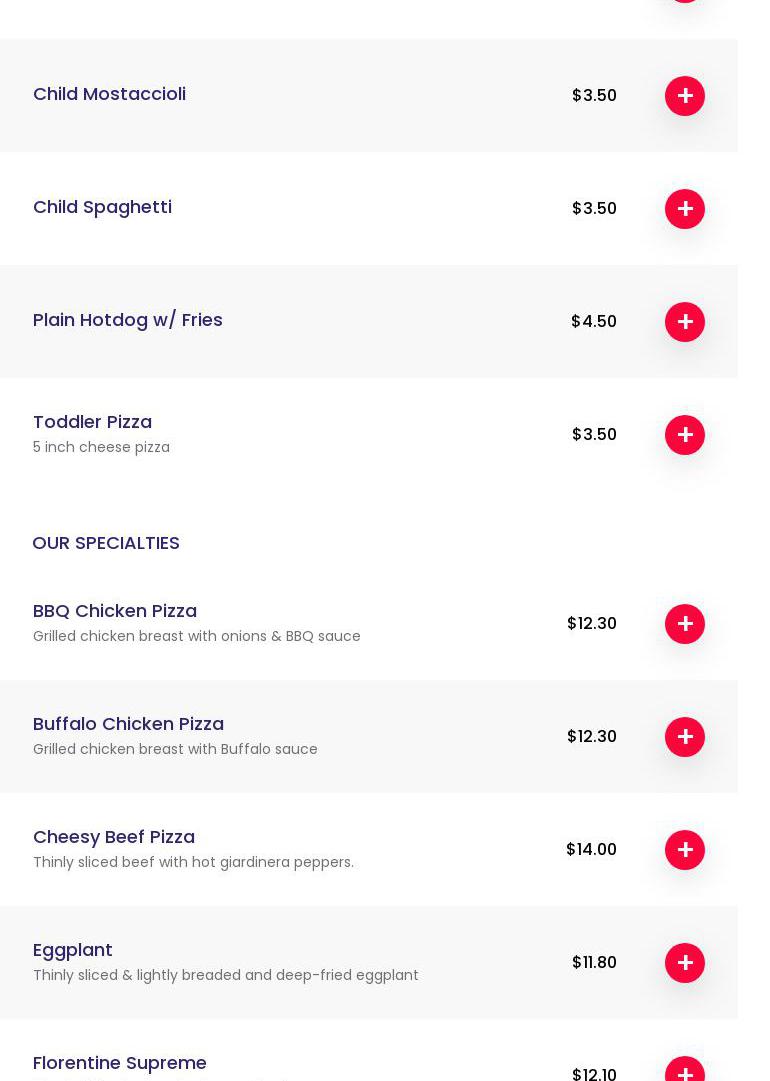Open the Child Mostaccioli item name
The width and height of the screenshot is (770, 1081).
click(109, 94)
